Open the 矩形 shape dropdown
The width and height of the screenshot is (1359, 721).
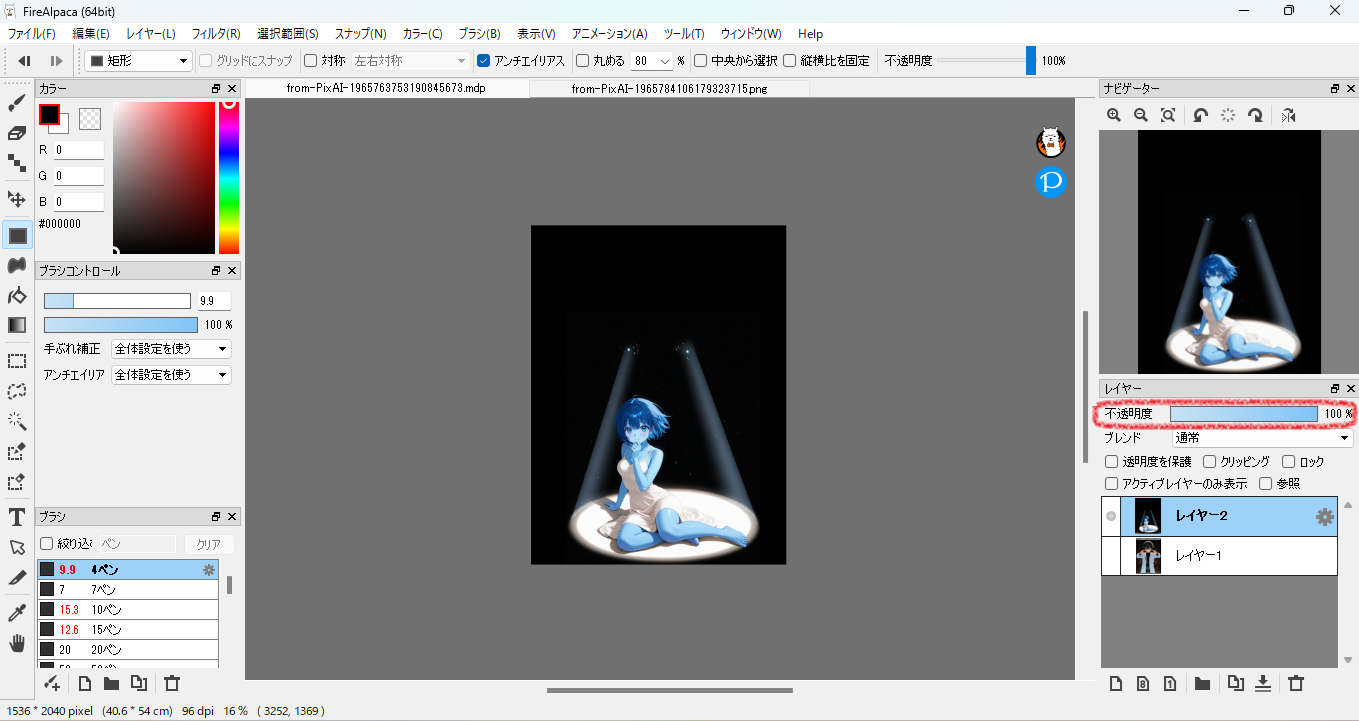(x=138, y=61)
